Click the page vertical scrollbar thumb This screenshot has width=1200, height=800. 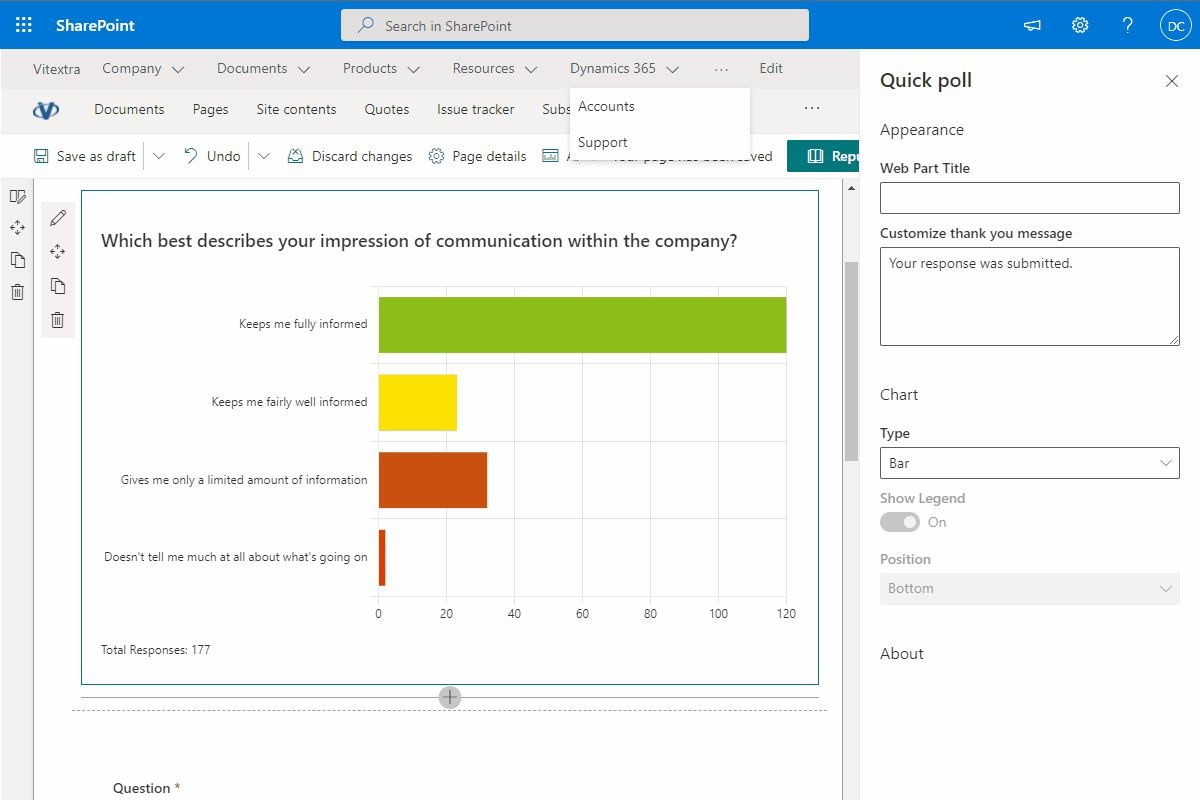[x=851, y=360]
